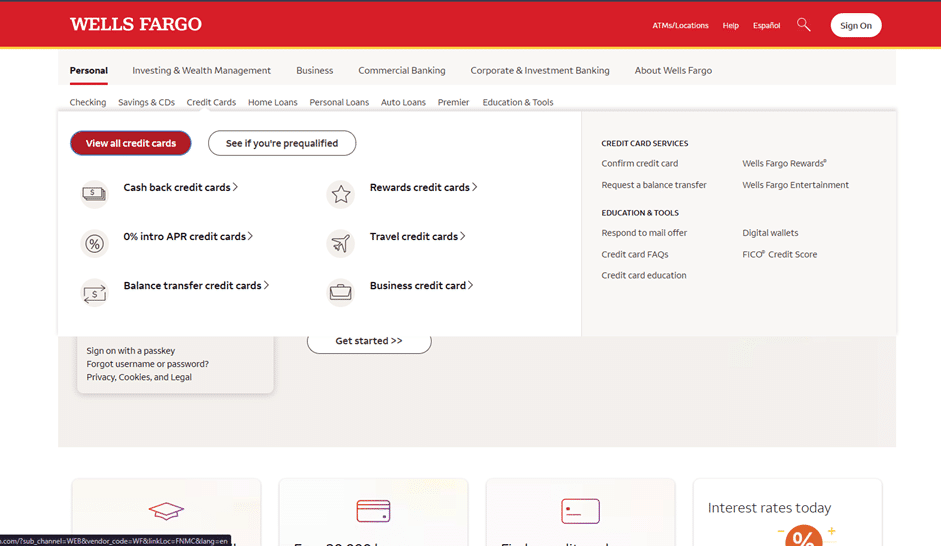Click the rewards star icon
Image resolution: width=941 pixels, height=546 pixels.
point(340,194)
